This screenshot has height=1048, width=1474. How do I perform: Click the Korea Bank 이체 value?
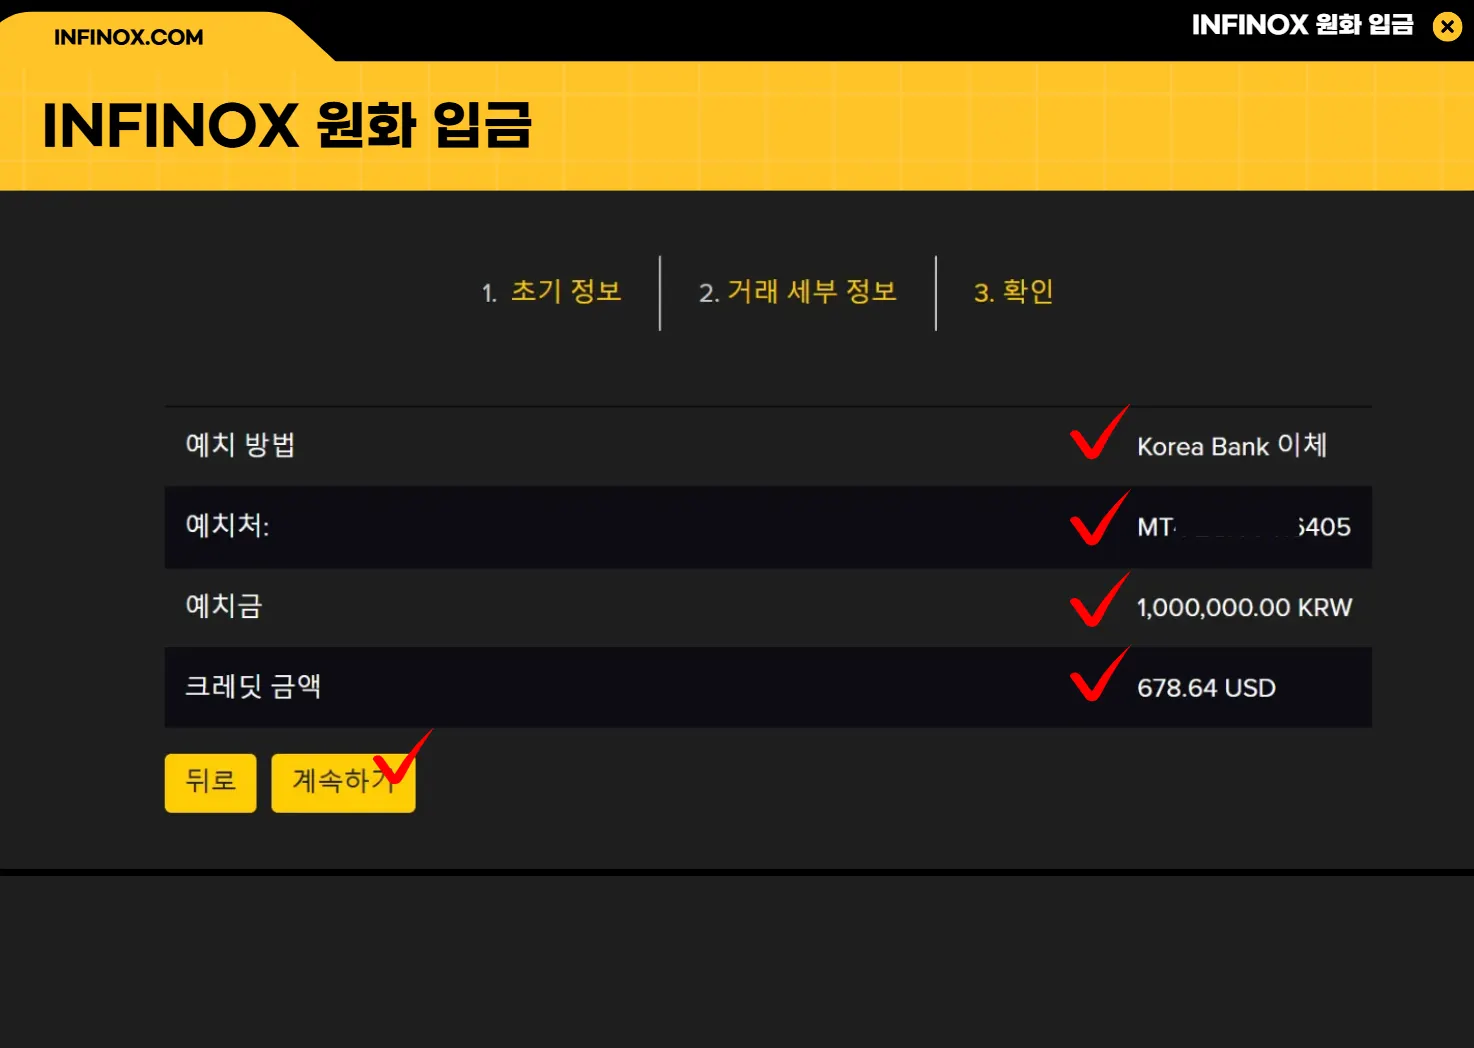click(1232, 446)
